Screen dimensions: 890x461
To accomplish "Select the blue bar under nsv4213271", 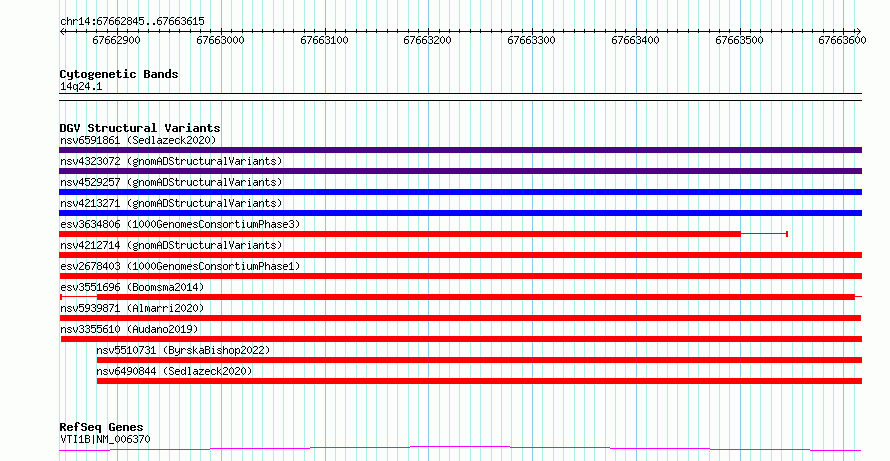I will 460,213.
